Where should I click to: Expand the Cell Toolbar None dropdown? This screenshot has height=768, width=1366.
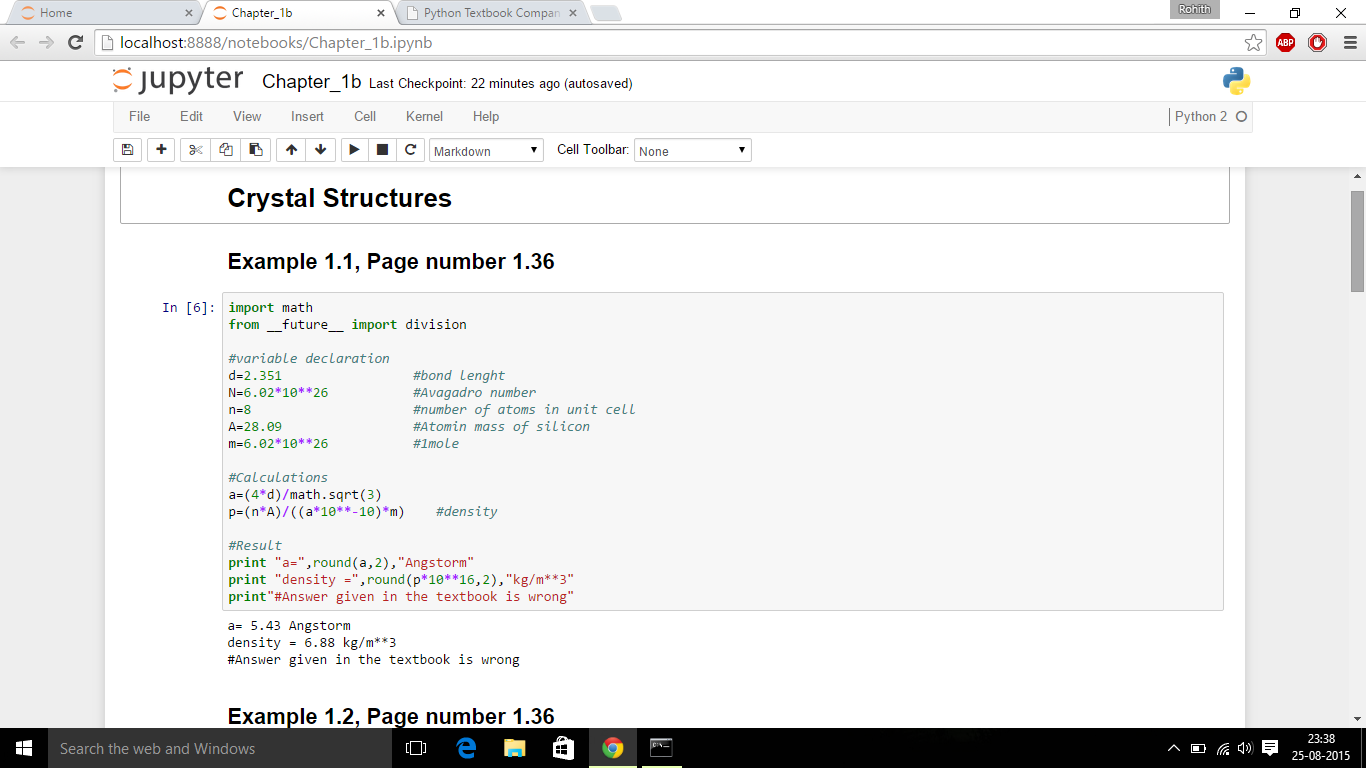pyautogui.click(x=692, y=151)
